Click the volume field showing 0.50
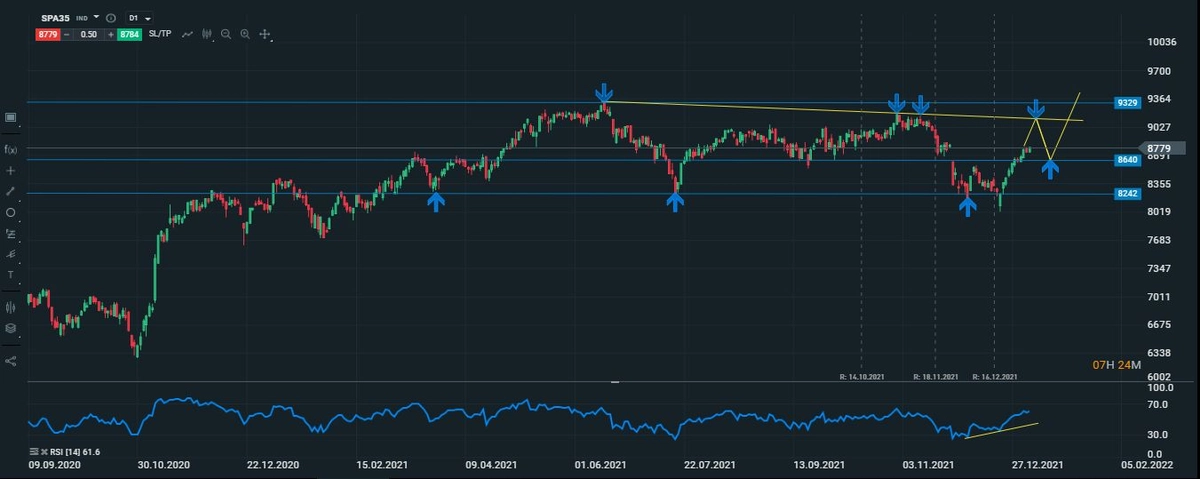 coord(88,34)
